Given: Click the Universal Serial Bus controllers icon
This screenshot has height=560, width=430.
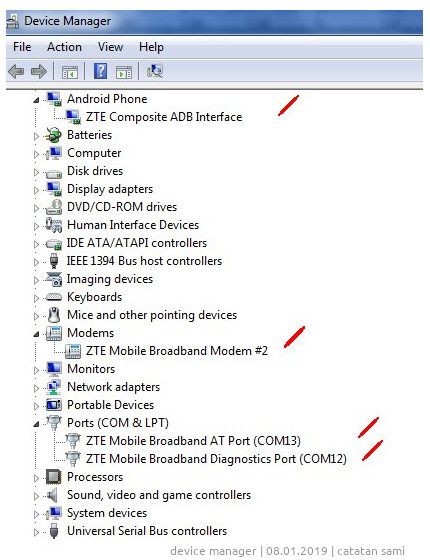Looking at the screenshot, I should tap(54, 531).
